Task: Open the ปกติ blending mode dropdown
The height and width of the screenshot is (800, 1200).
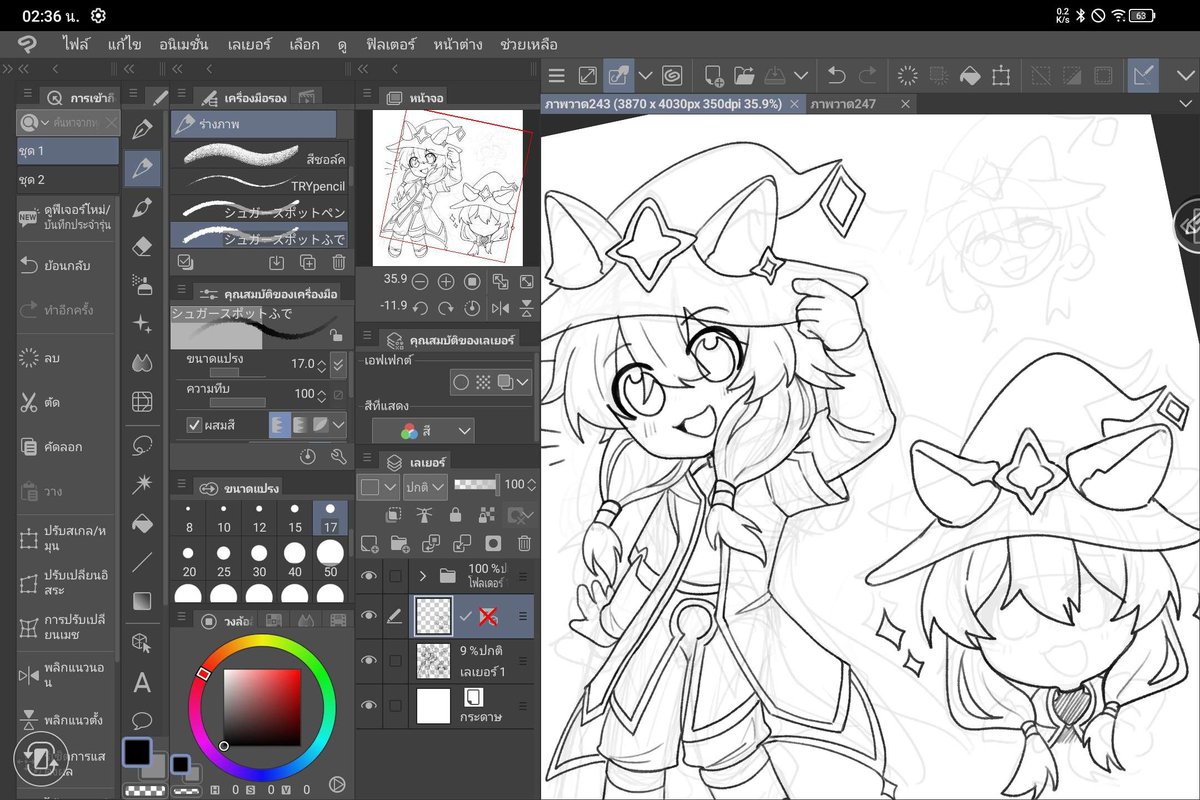Action: [424, 486]
